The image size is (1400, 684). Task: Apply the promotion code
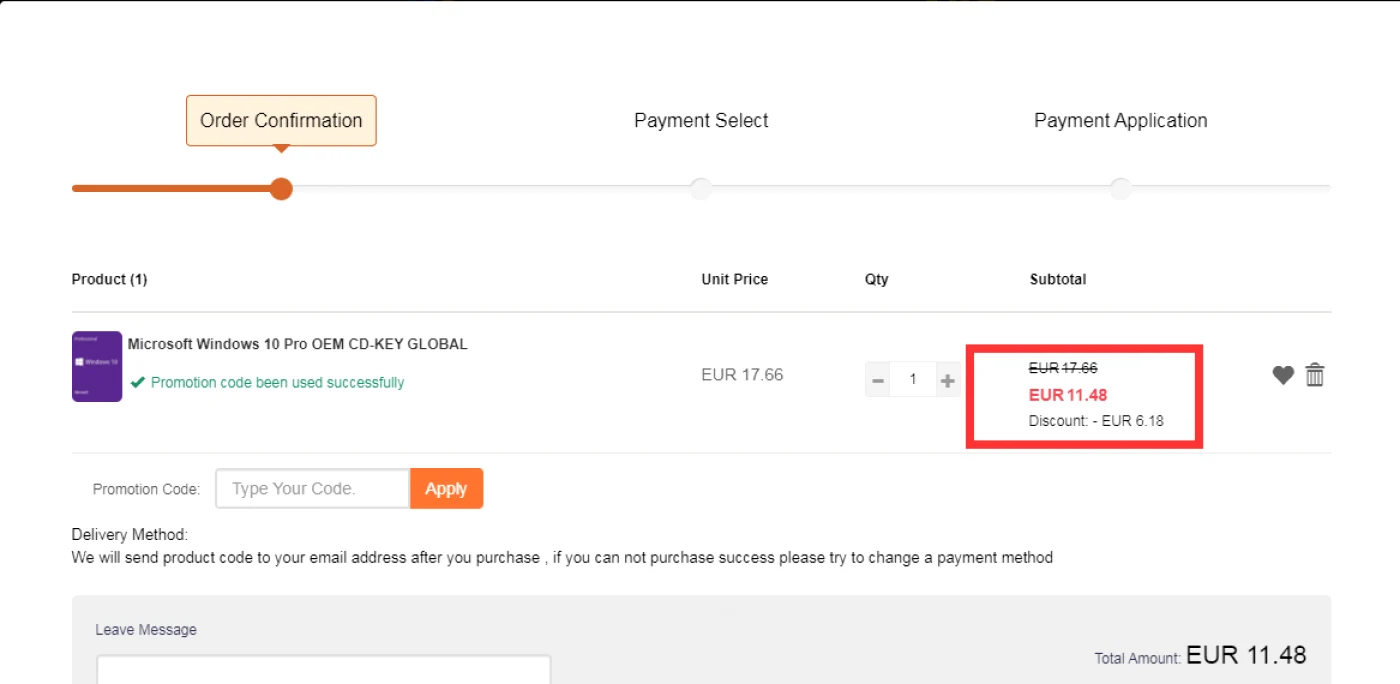446,489
